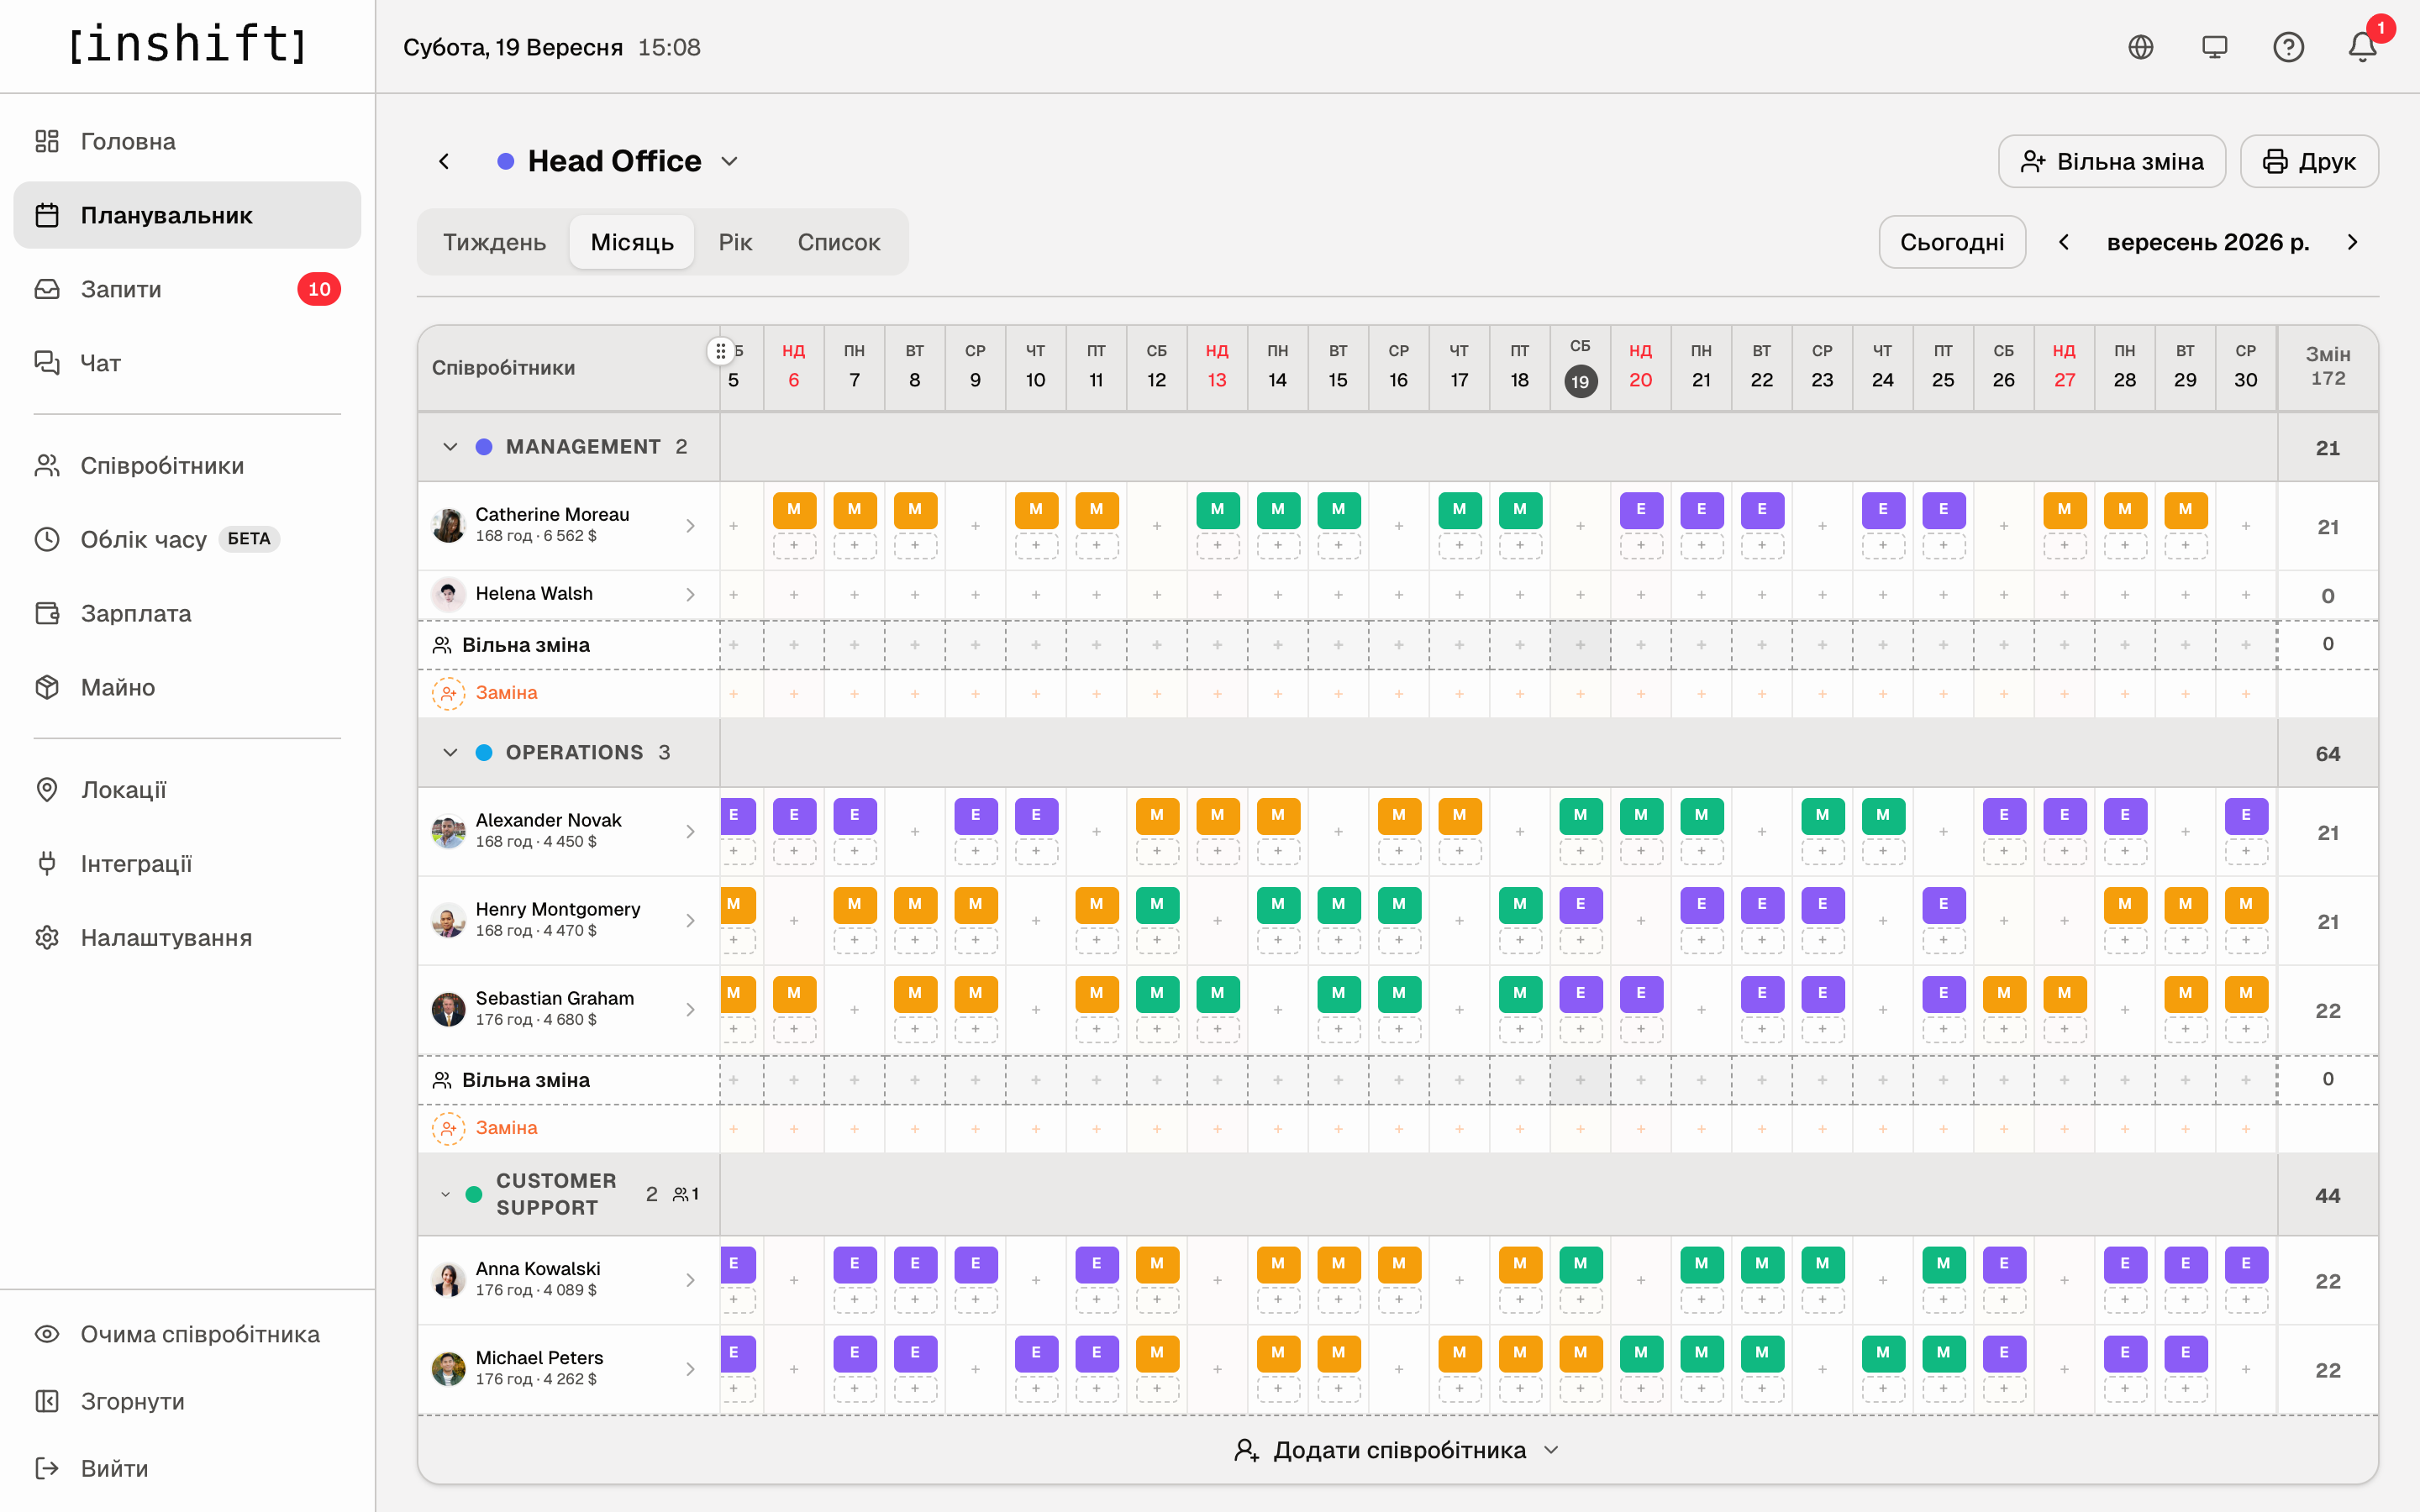The width and height of the screenshot is (2420, 1512).
Task: Open Запити requests page
Action: 187,289
